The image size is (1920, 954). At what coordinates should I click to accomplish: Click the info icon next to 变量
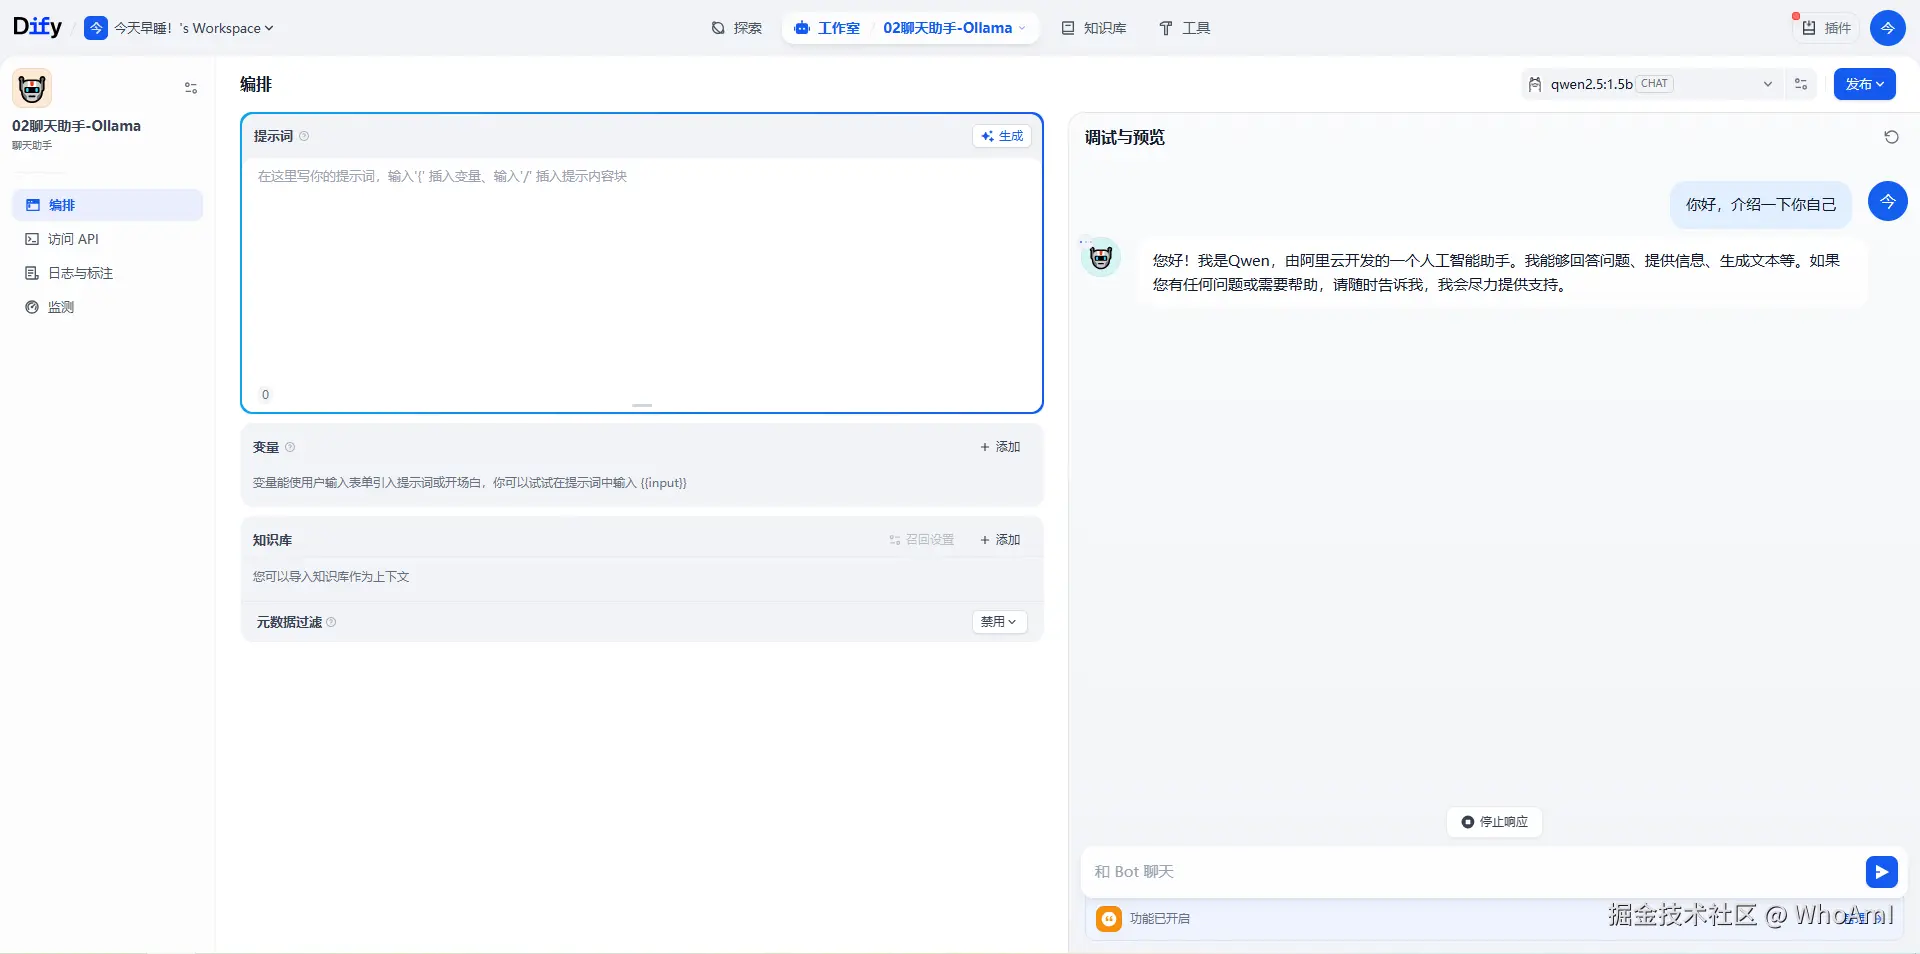(x=290, y=447)
